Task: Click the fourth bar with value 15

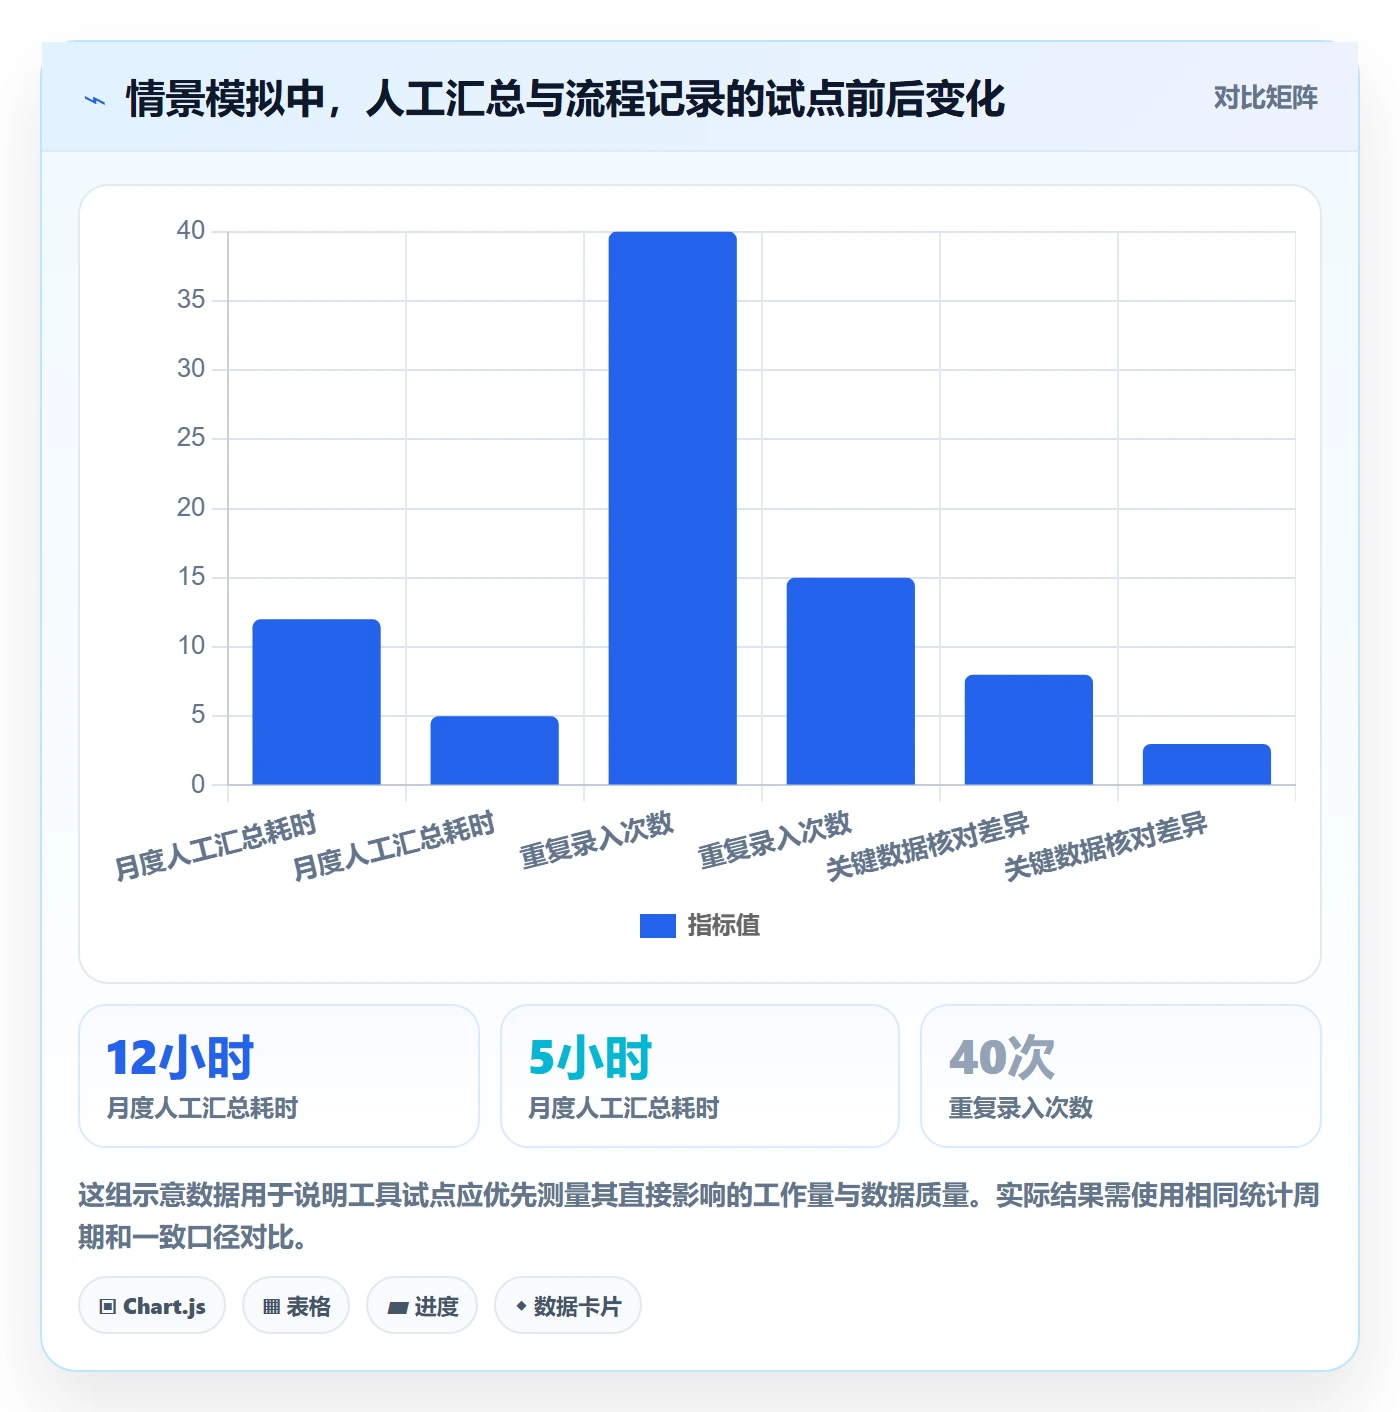Action: 851,681
